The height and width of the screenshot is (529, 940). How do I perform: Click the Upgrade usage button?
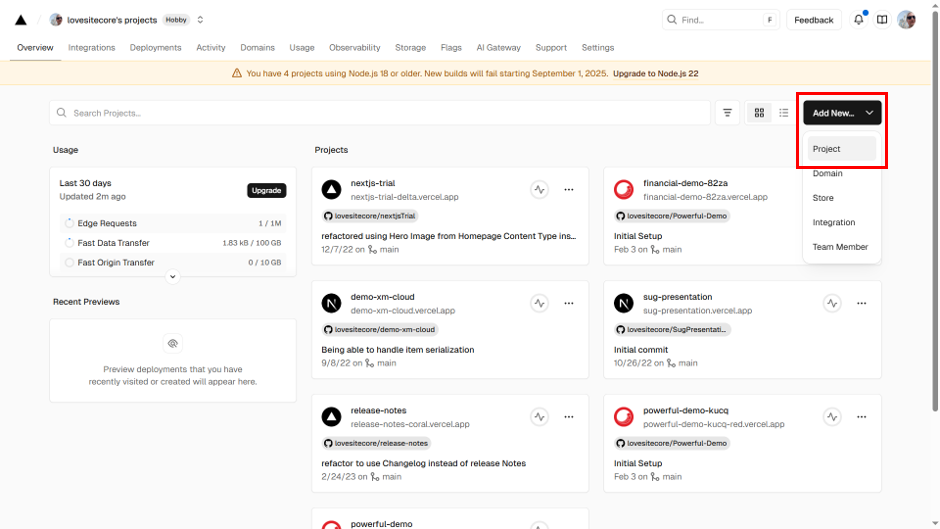(x=266, y=190)
